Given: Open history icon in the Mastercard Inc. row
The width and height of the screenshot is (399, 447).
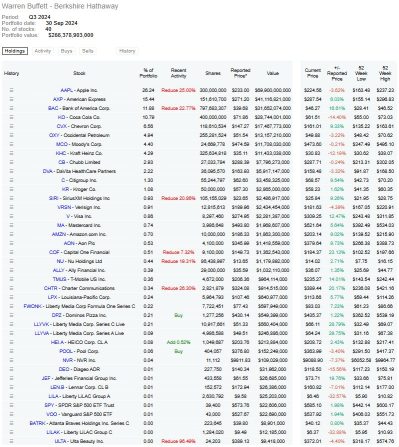Looking at the screenshot, I should (x=12, y=225).
